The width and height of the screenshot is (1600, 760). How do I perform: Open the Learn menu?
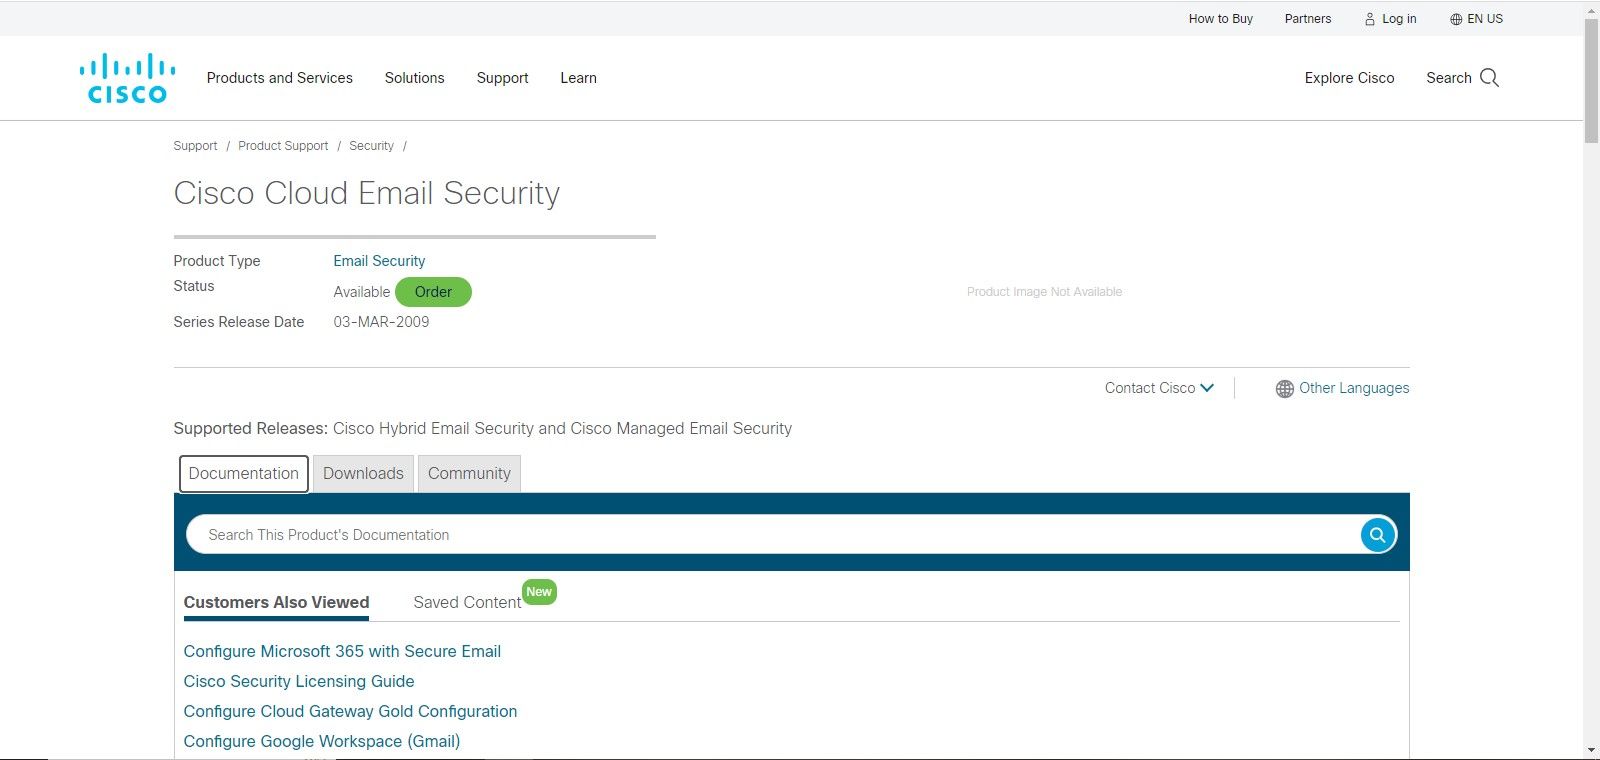click(579, 78)
